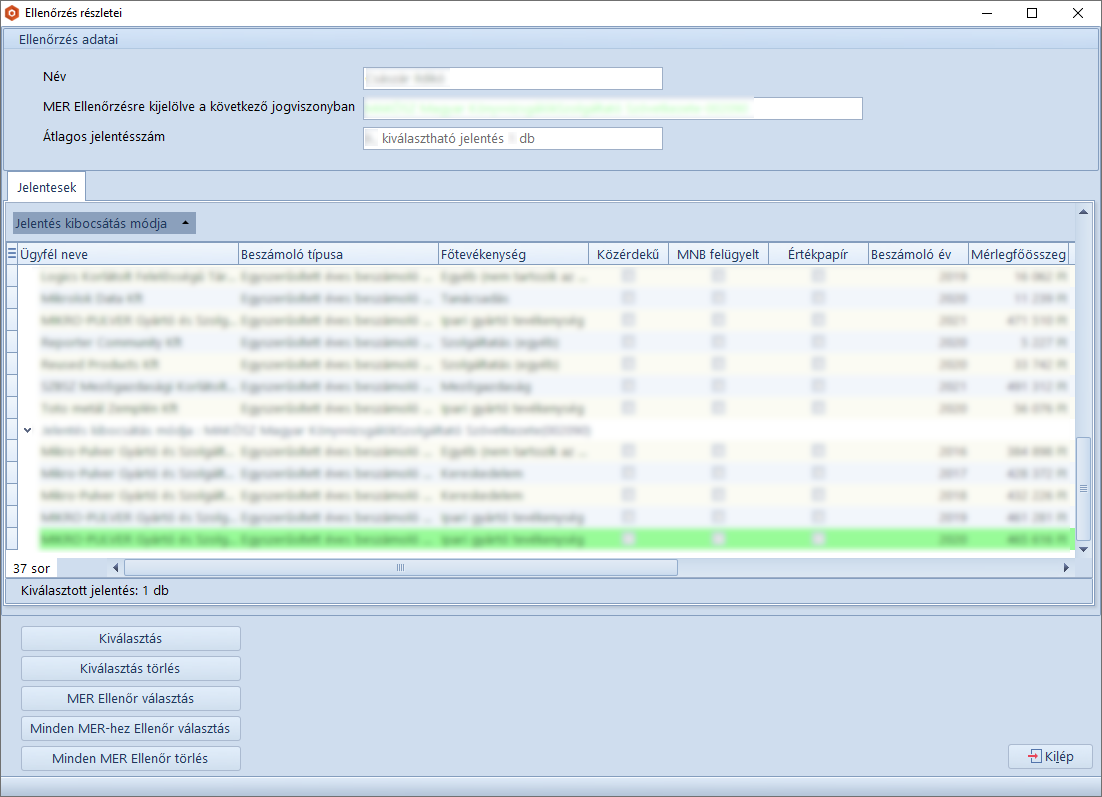
Task: Toggle Közérdekű checkbox in the green highlighted row
Action: pyautogui.click(x=628, y=539)
